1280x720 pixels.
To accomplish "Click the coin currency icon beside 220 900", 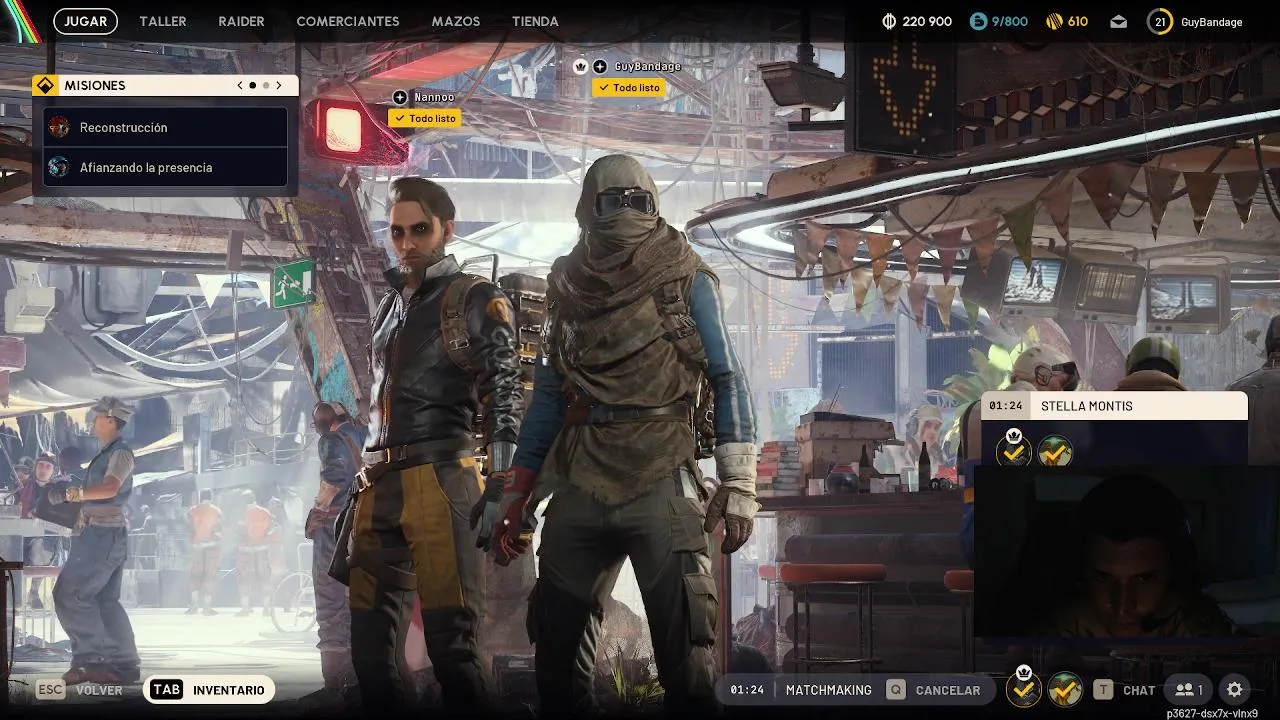I will point(889,21).
